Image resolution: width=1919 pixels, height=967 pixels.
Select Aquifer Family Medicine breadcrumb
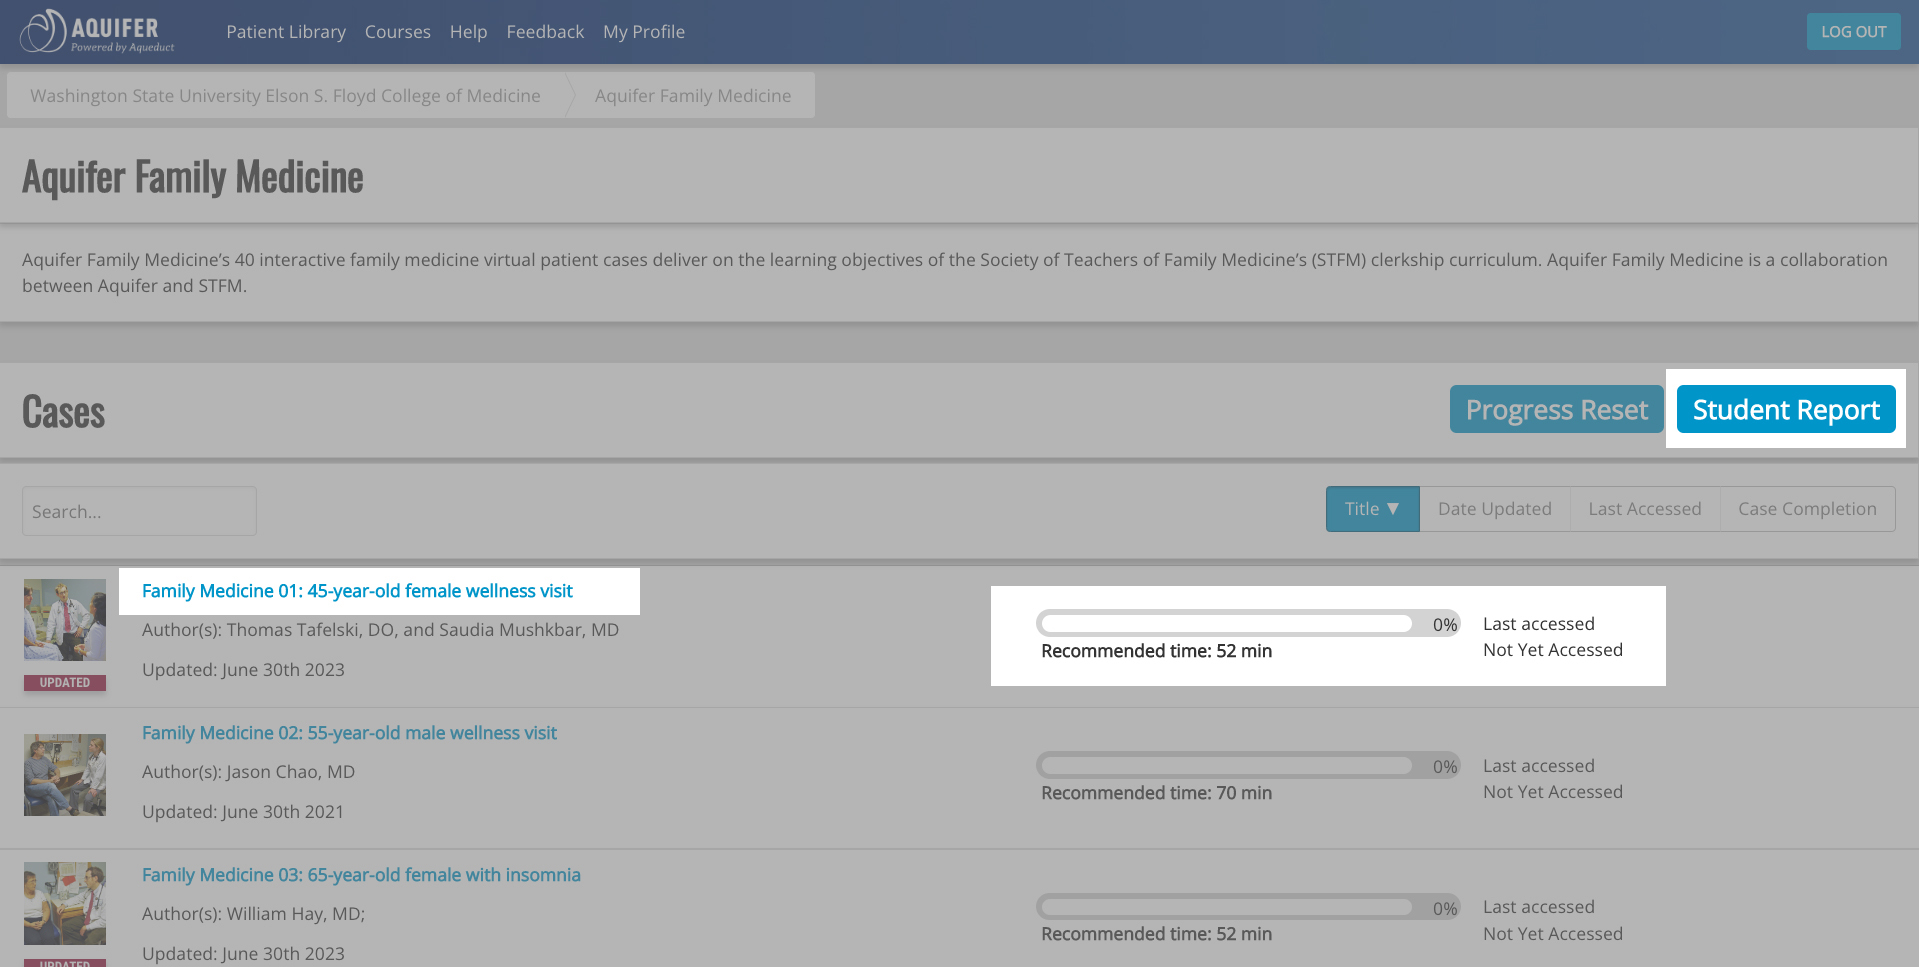[693, 96]
